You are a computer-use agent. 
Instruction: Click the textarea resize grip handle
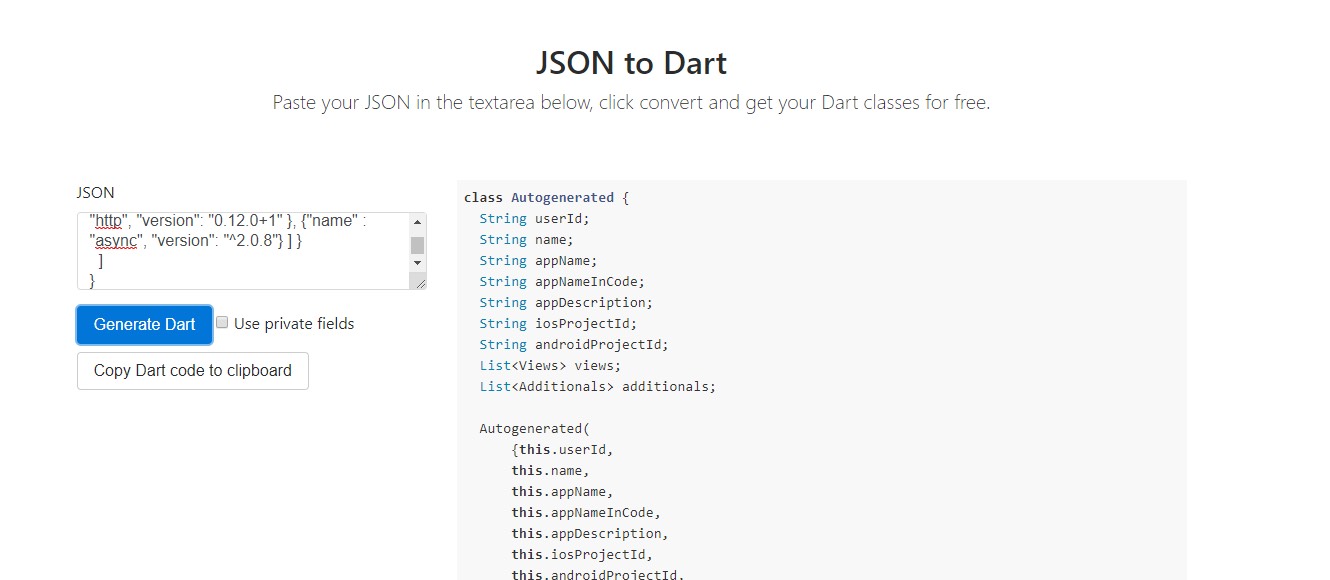click(418, 283)
